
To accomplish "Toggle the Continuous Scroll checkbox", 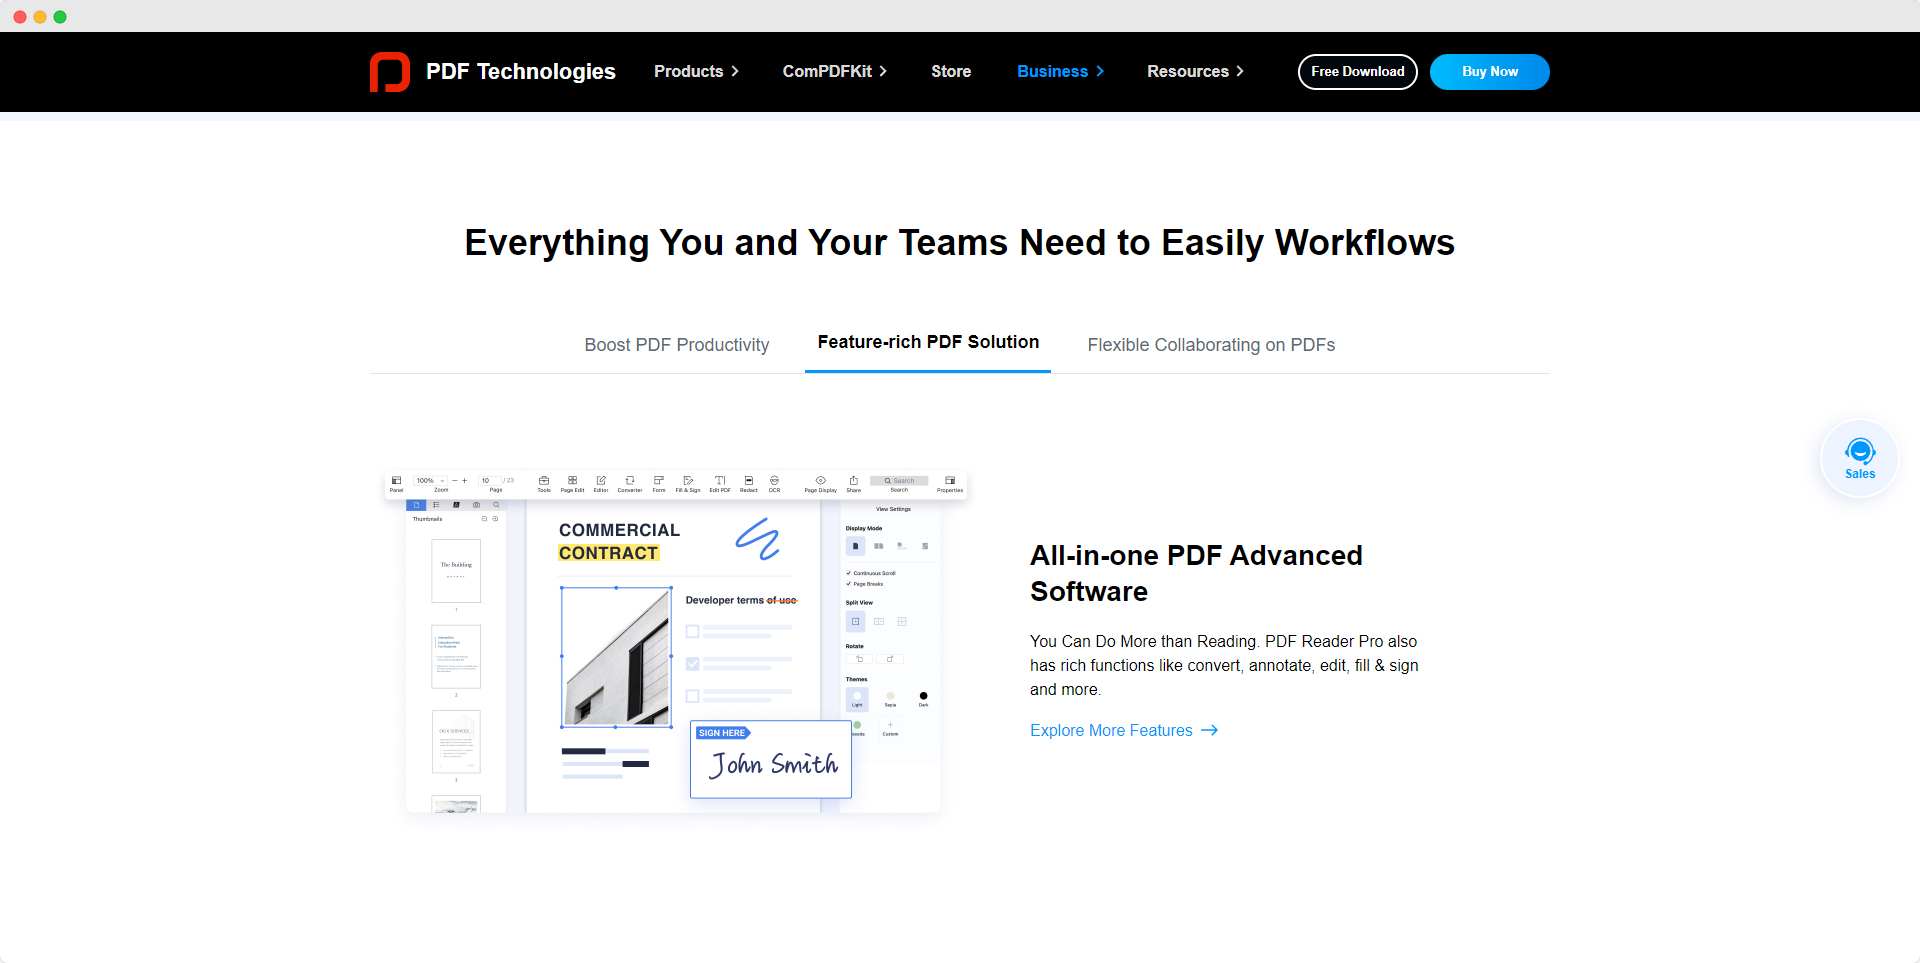I will [849, 573].
